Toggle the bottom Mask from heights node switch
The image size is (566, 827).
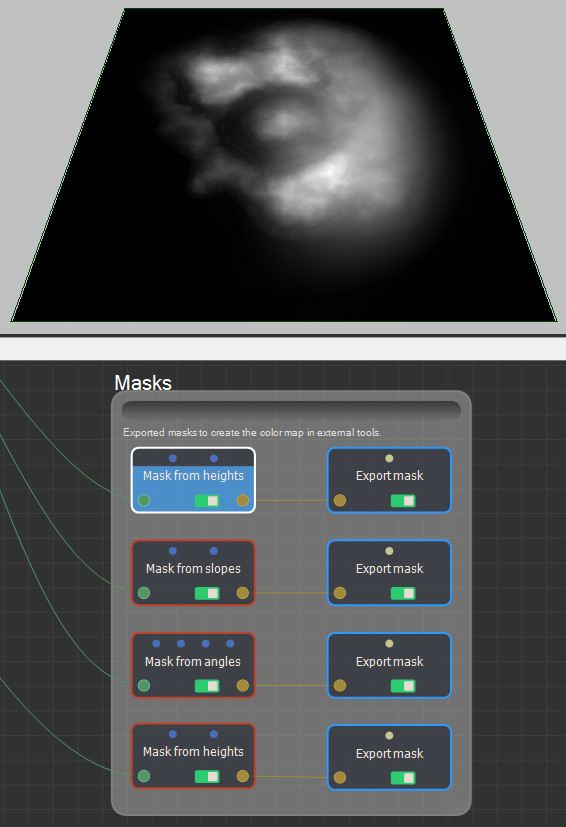click(207, 776)
